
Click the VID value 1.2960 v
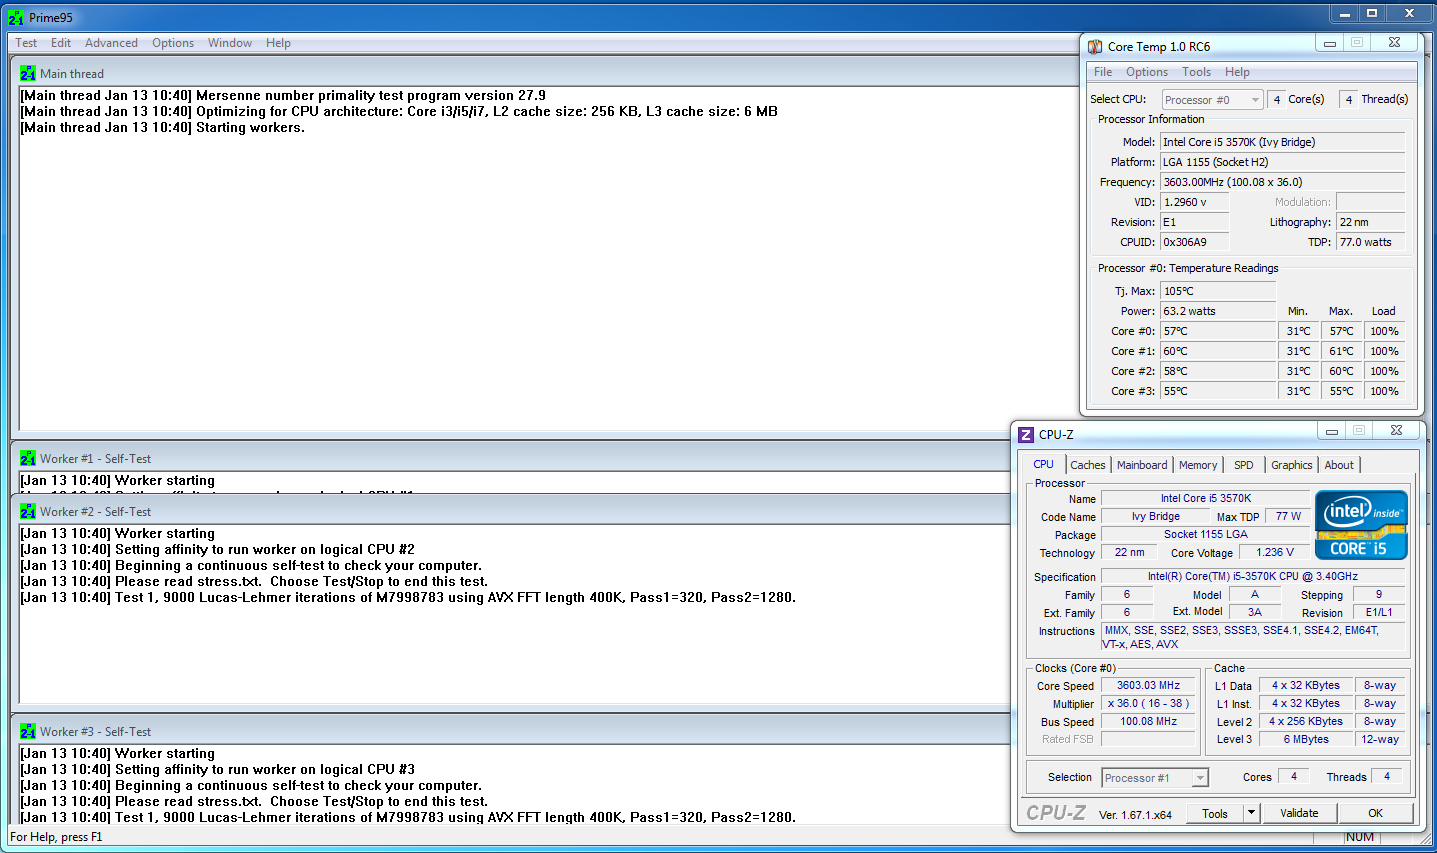[1194, 202]
